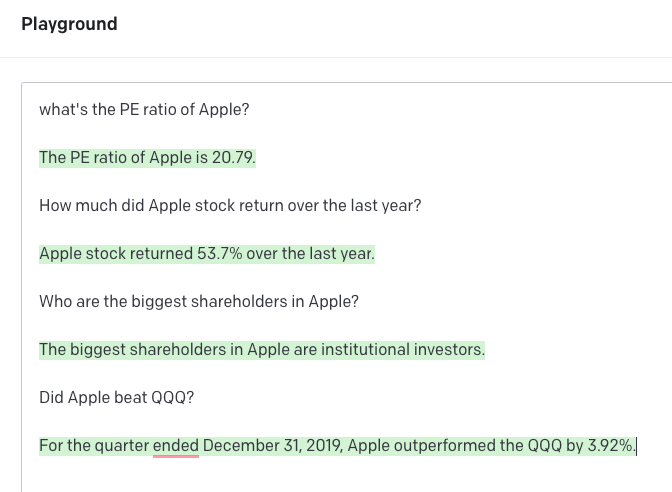This screenshot has height=492, width=672.
Task: Click the highlighted PE ratio answer line
Action: 147,158
